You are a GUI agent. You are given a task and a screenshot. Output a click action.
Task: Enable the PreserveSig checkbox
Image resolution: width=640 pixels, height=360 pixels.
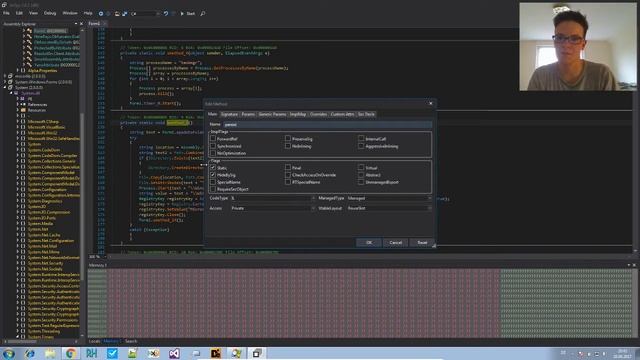[288, 139]
